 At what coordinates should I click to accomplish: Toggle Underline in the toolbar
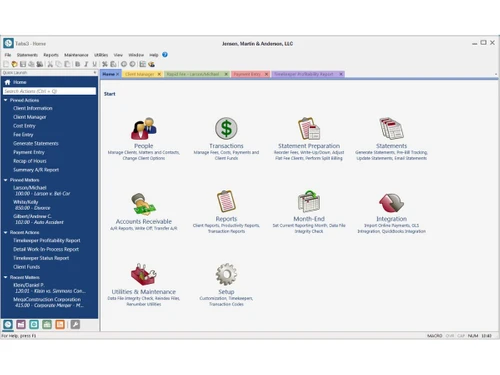(x=95, y=64)
